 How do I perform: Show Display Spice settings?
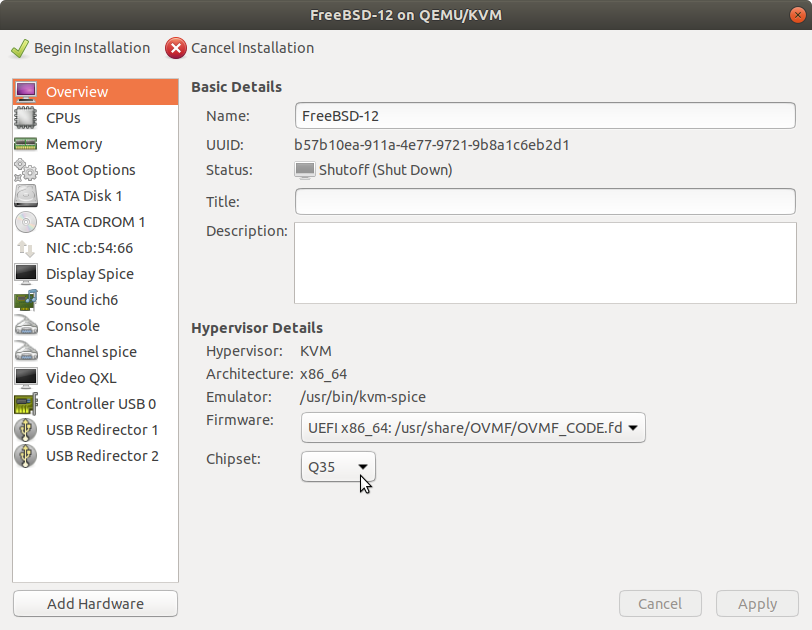click(x=96, y=274)
